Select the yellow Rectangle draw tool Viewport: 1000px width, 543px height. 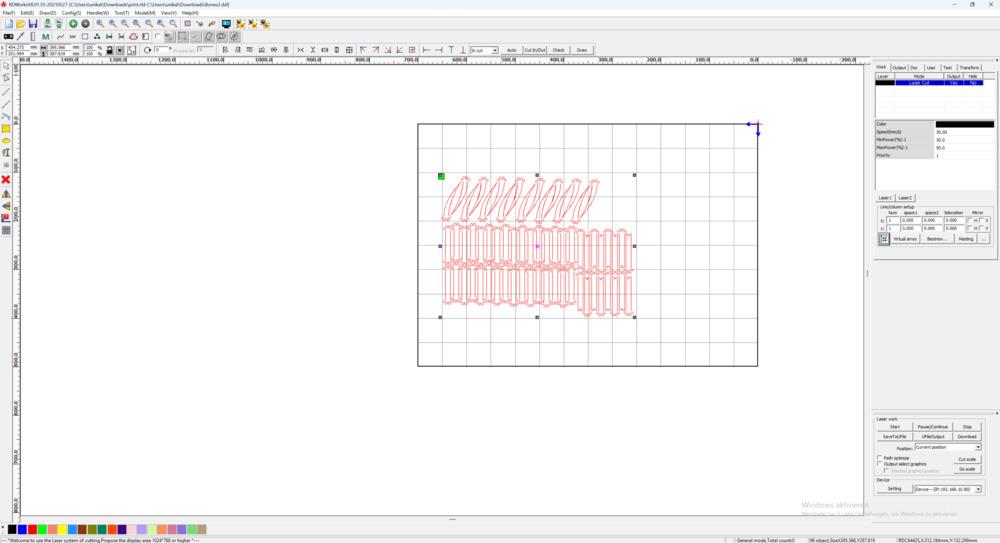tap(6, 128)
